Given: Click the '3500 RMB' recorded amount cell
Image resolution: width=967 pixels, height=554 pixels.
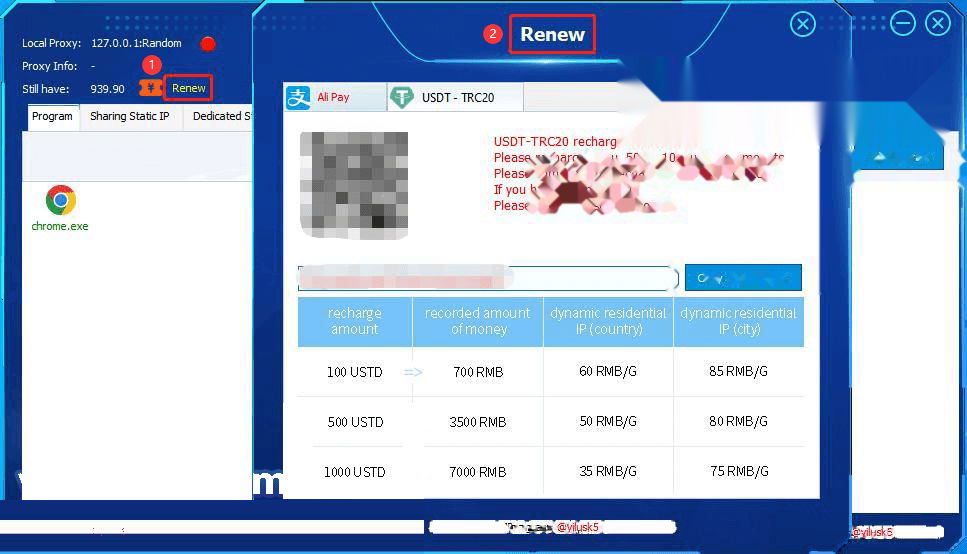Looking at the screenshot, I should 478,422.
